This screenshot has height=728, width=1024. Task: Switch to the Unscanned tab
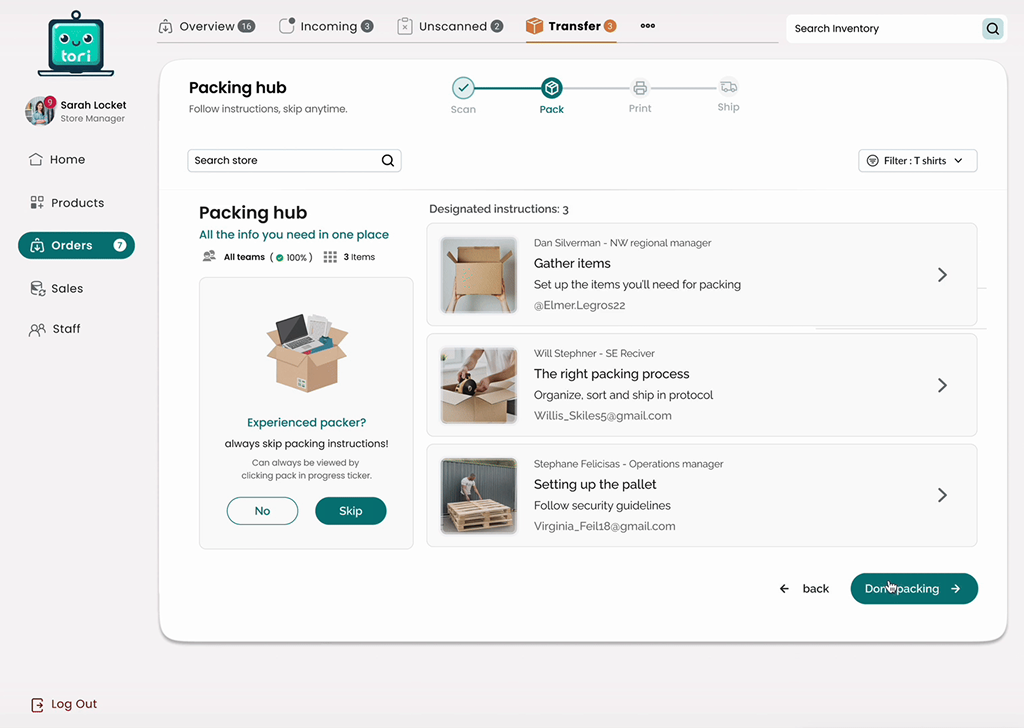[450, 26]
